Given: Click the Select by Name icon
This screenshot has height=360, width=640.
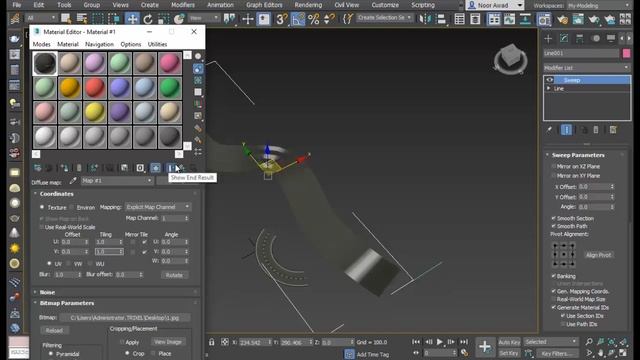Looking at the screenshot, I should tap(82, 19).
